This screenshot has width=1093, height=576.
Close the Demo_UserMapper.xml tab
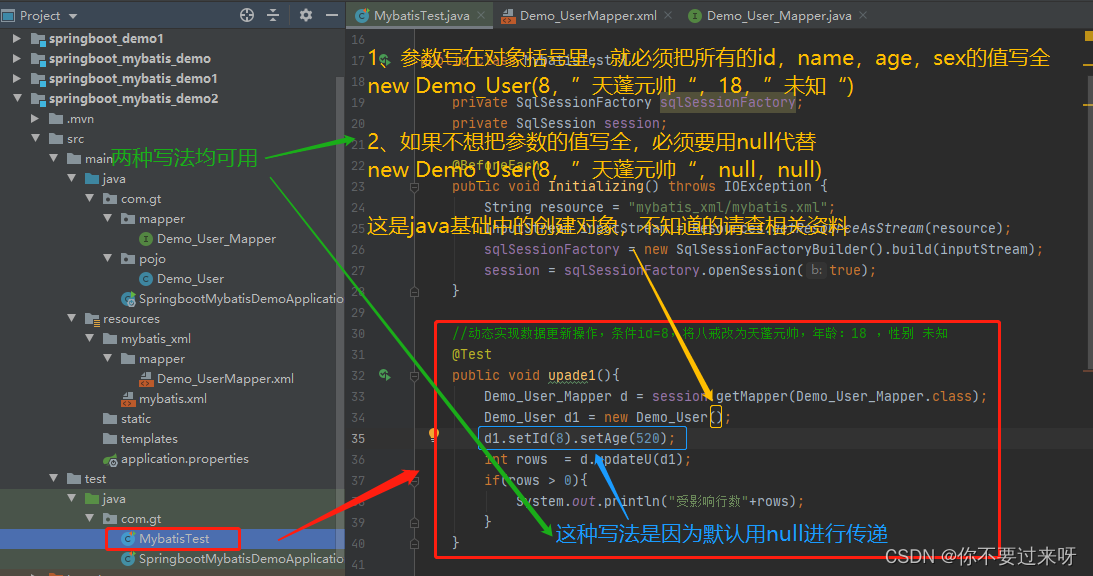[668, 15]
